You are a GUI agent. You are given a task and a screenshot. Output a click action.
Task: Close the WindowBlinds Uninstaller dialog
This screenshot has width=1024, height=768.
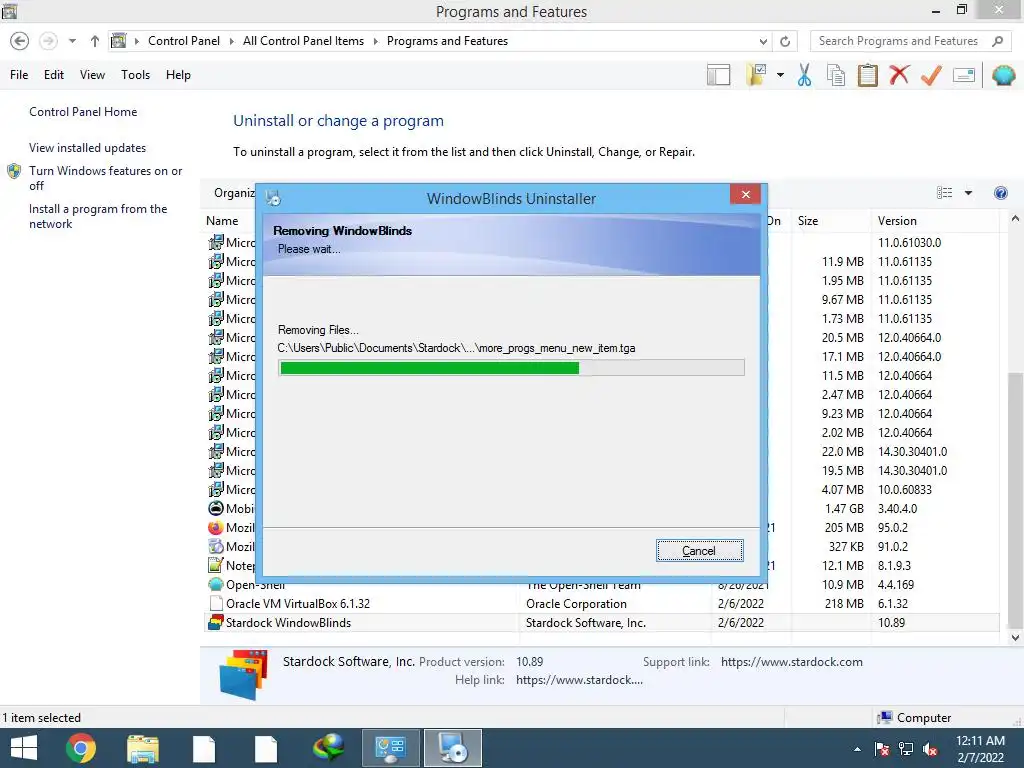(x=745, y=195)
